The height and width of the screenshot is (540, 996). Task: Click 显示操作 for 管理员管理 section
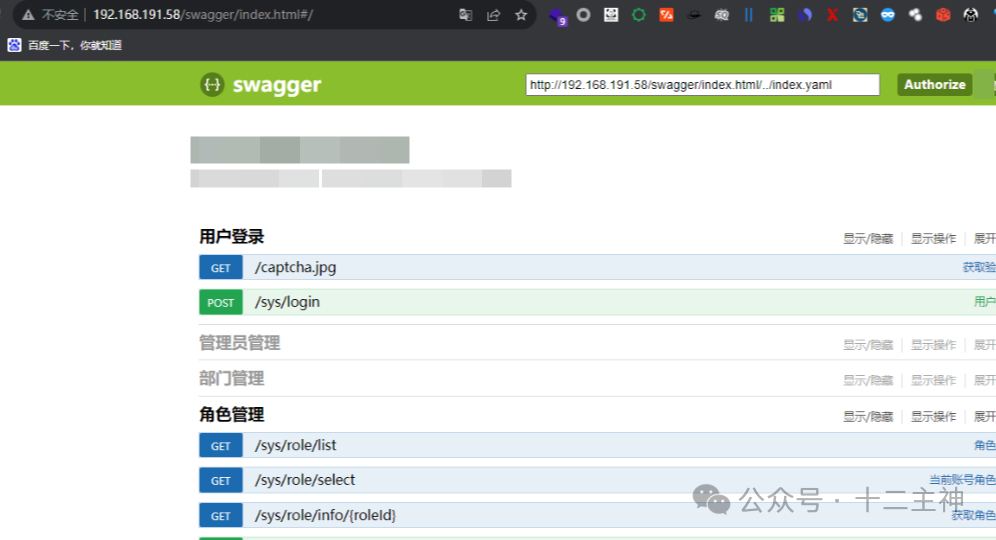coord(933,345)
